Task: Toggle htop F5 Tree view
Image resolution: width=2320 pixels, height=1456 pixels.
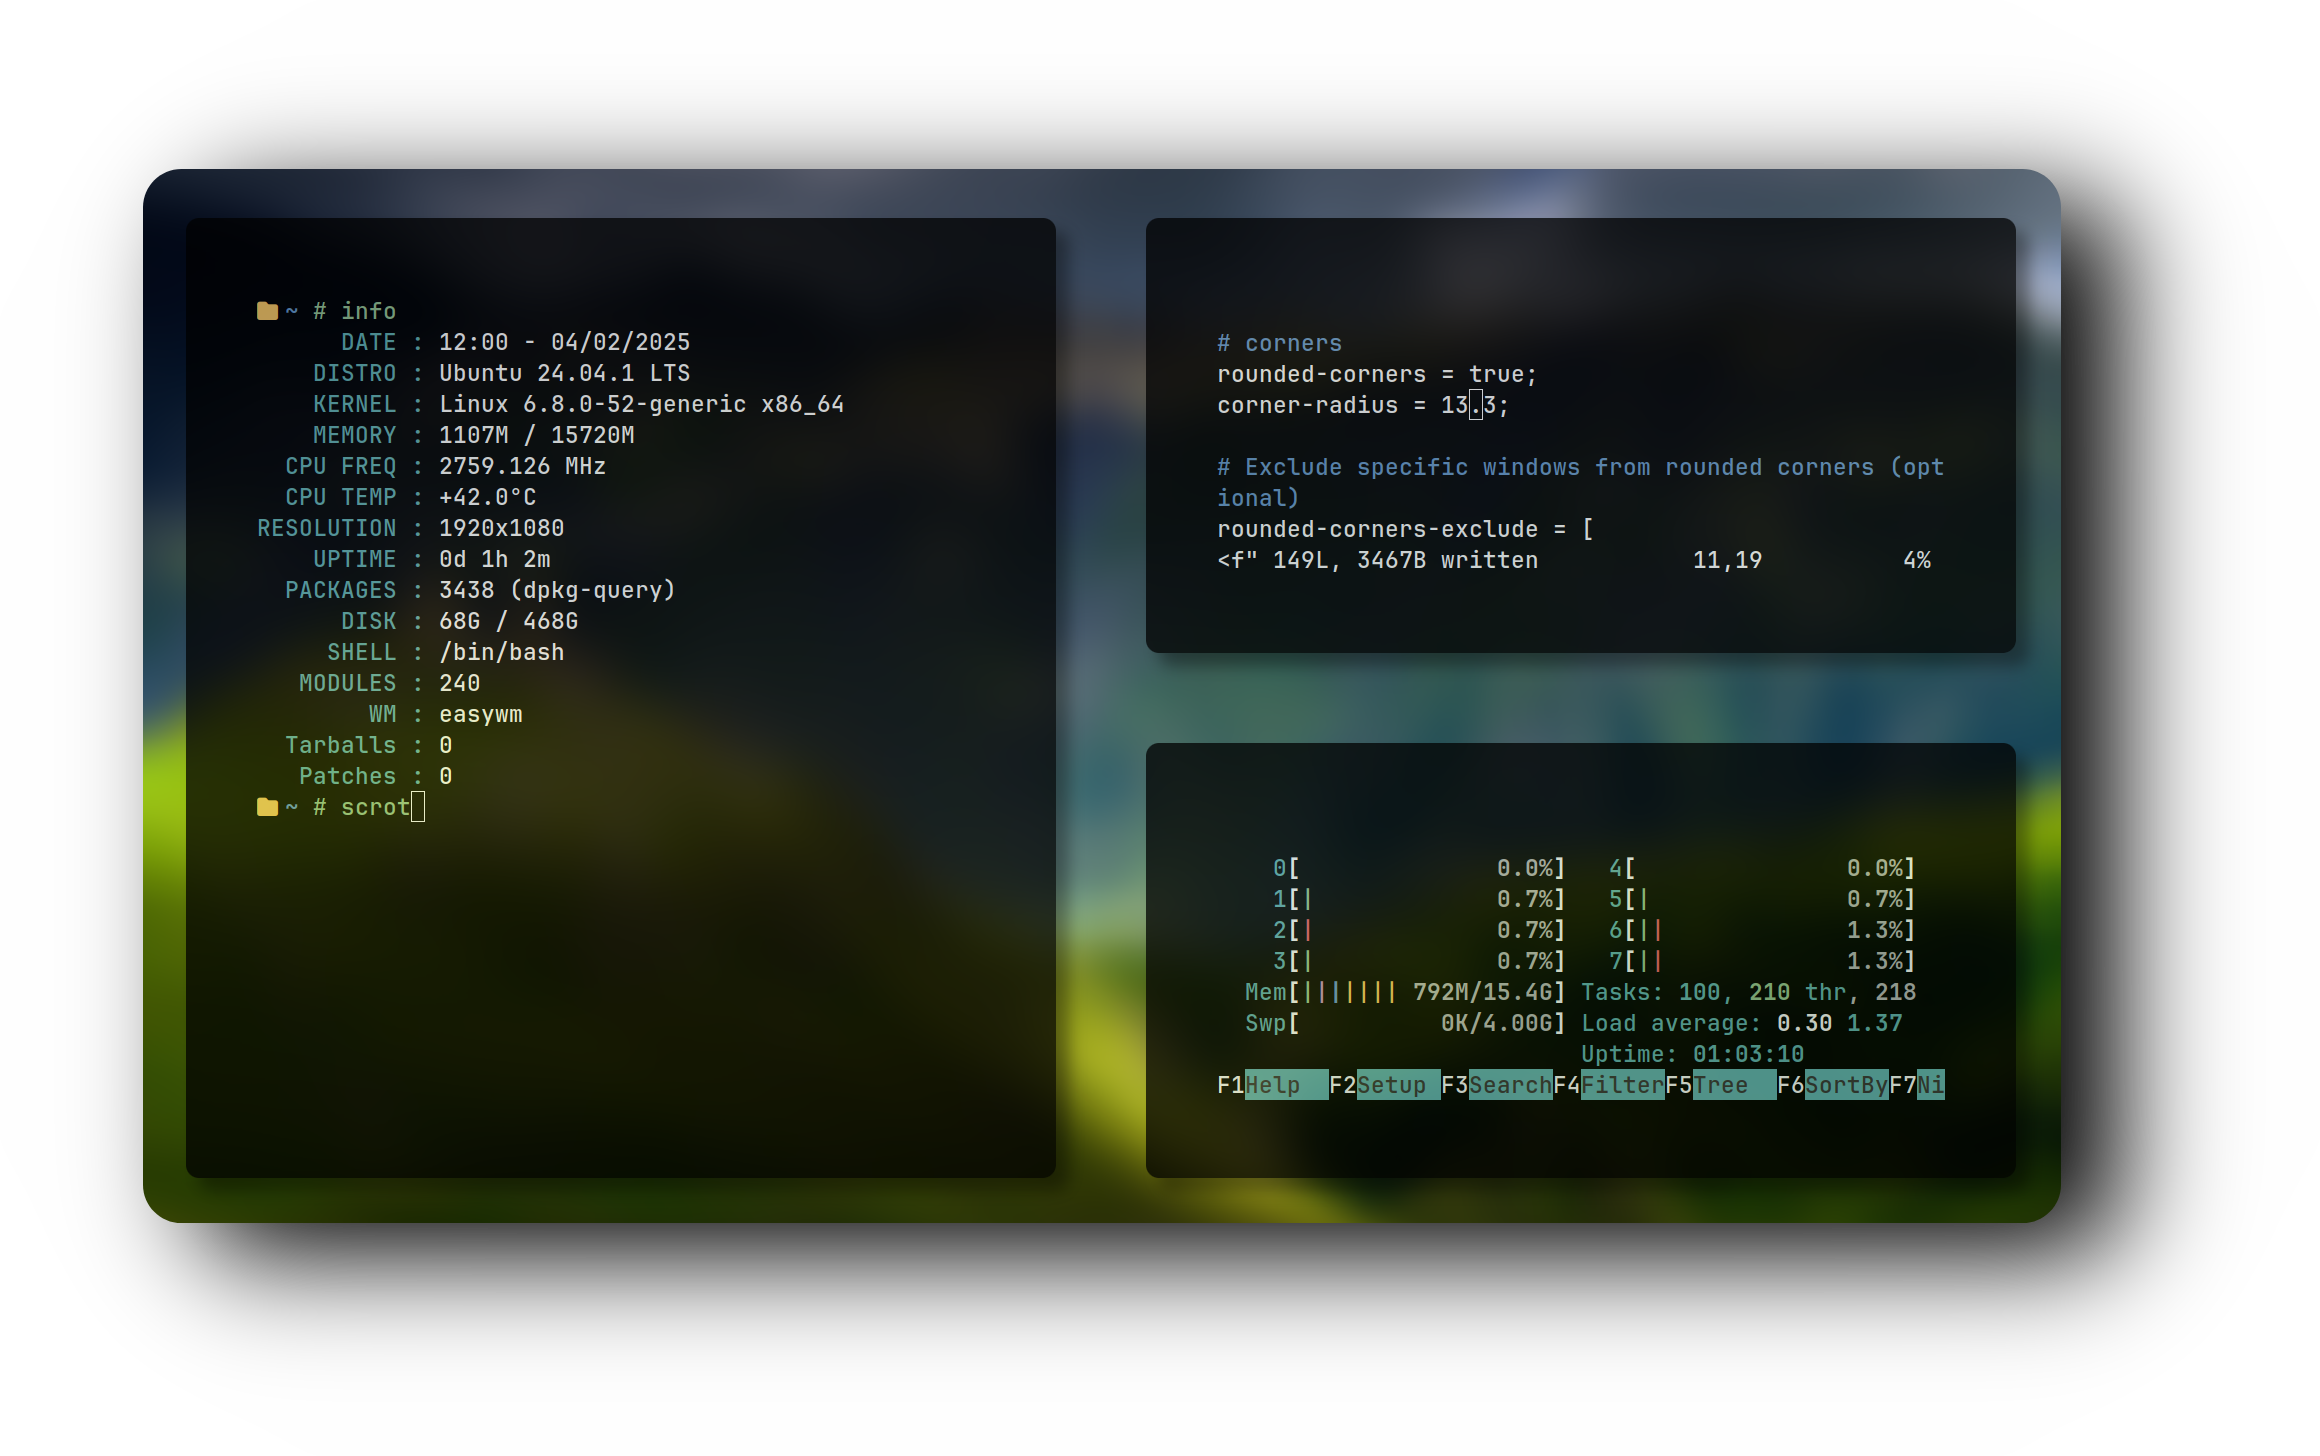Action: (1733, 1085)
